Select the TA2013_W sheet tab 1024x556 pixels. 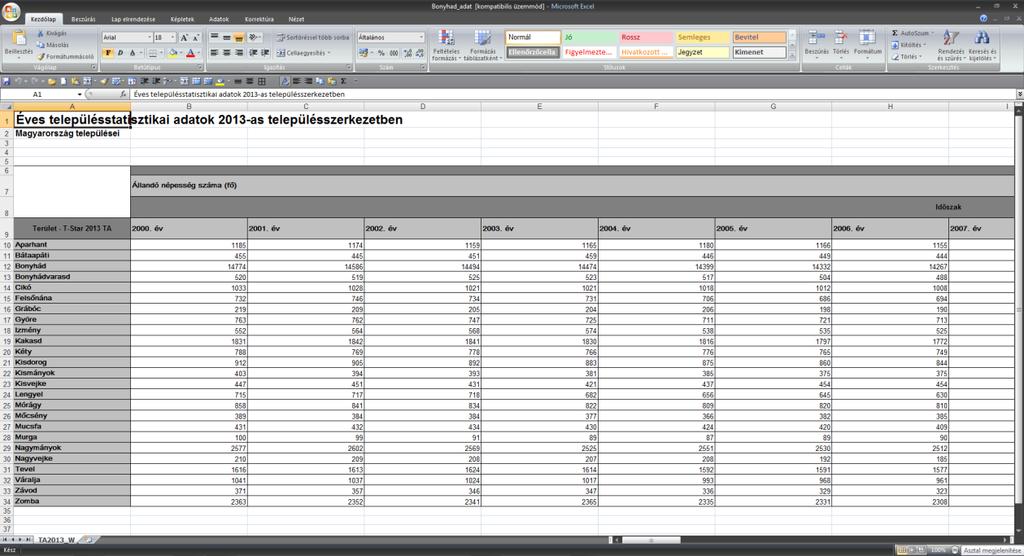(x=56, y=540)
